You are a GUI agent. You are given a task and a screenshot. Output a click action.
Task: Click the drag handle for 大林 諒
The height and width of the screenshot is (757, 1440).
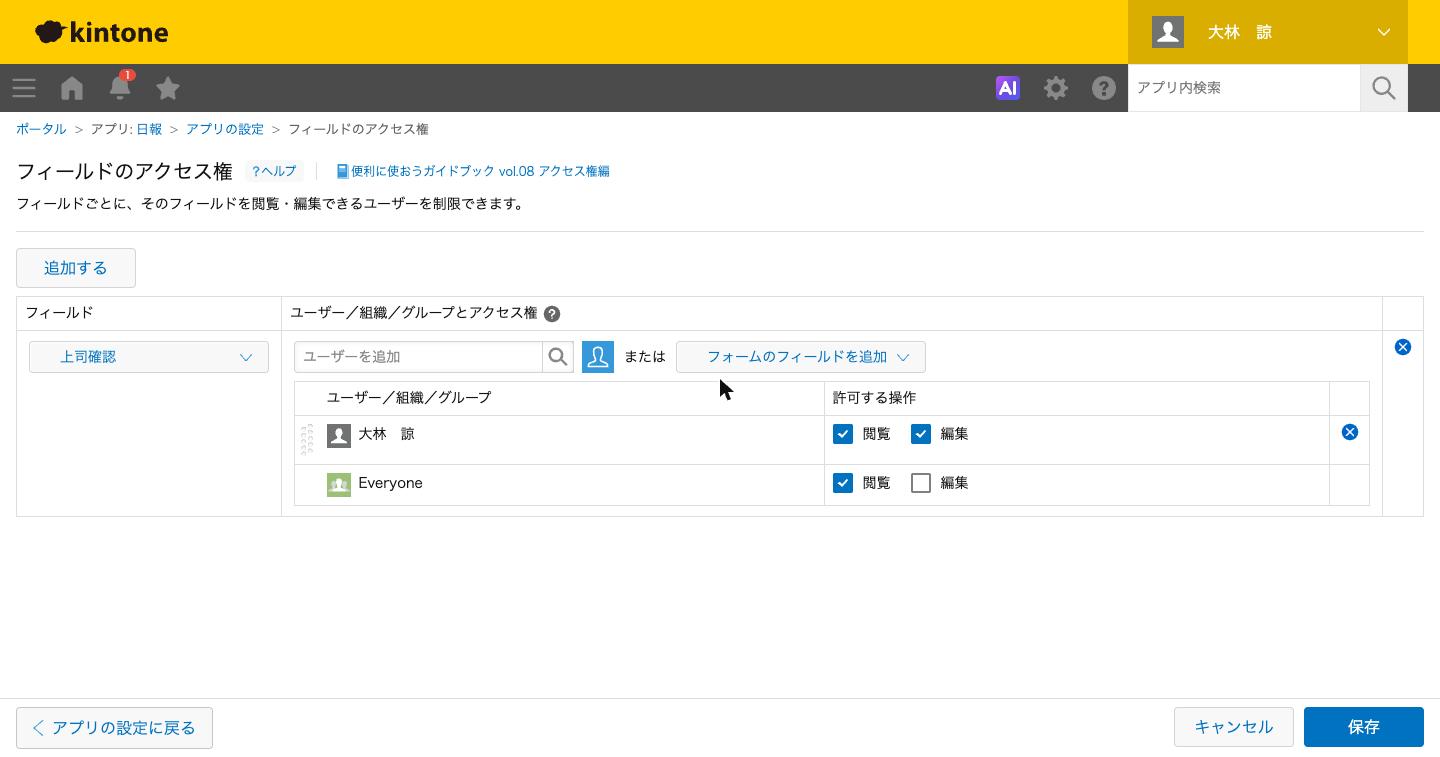click(307, 439)
